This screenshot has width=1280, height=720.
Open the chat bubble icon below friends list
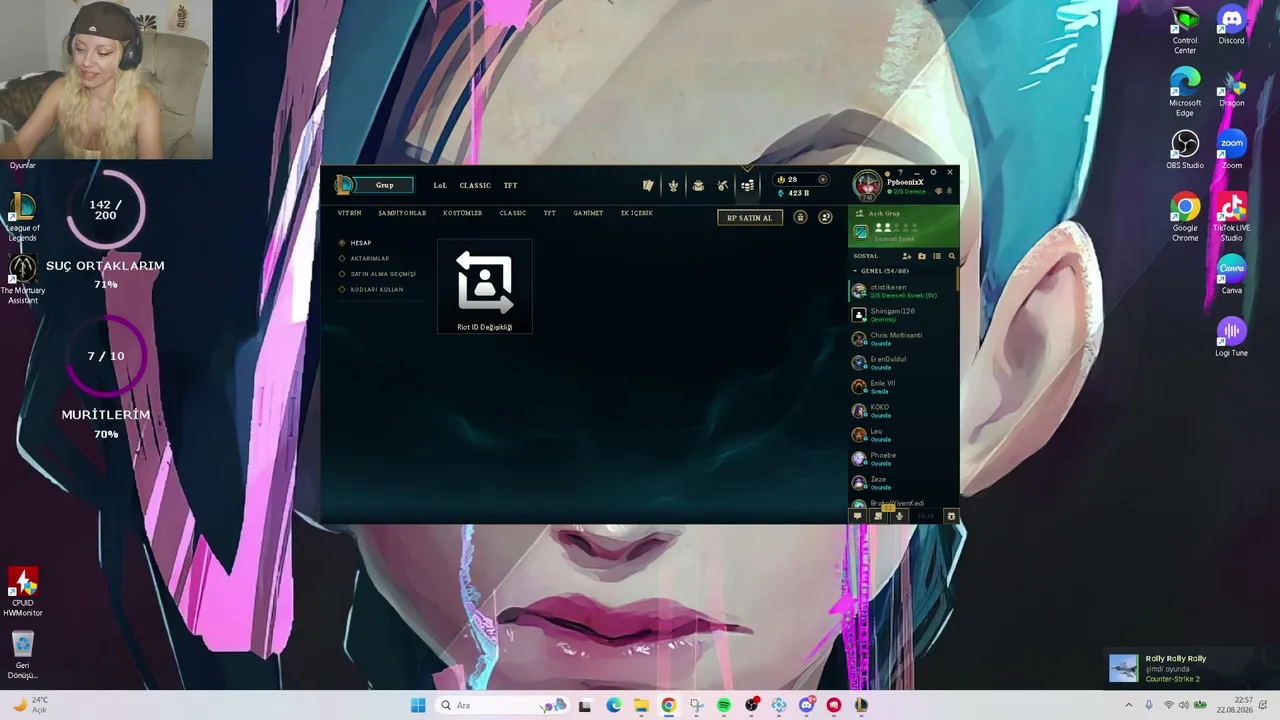[857, 516]
